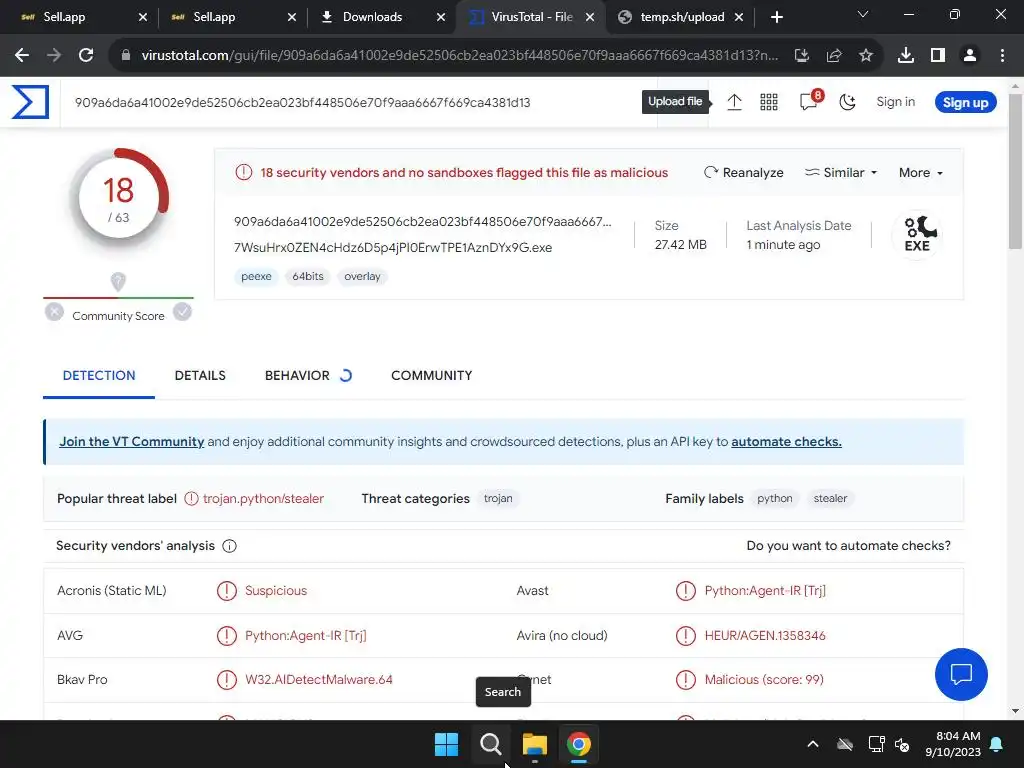Screen dimensions: 1024x768
Task: Click the upload file arrow icon
Action: pos(734,102)
